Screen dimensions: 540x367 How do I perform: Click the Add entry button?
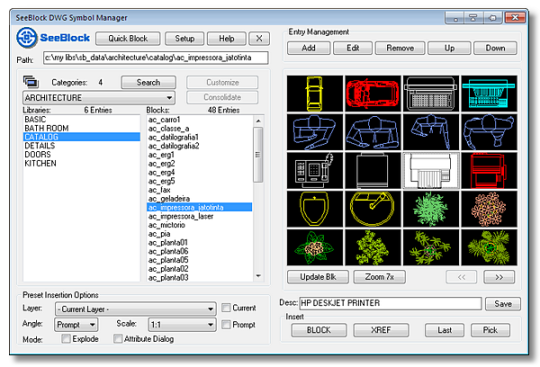[x=309, y=48]
